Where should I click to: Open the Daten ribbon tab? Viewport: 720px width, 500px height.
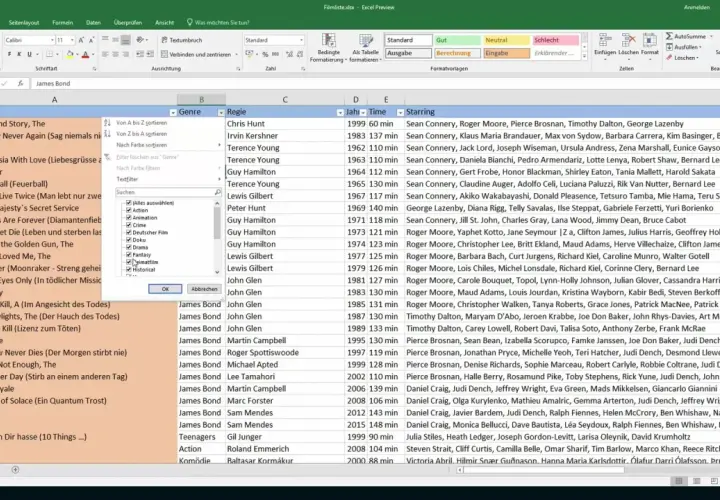tap(93, 22)
